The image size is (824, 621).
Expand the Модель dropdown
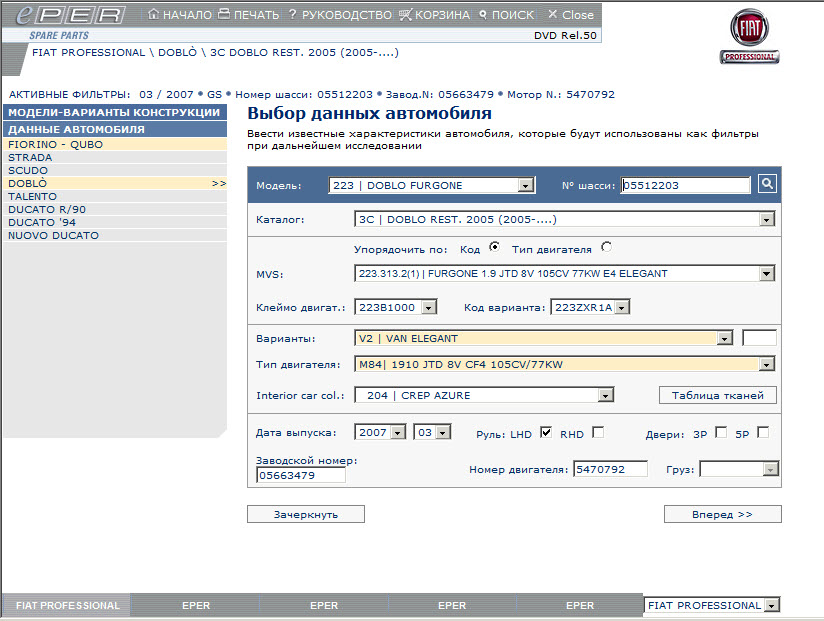526,185
